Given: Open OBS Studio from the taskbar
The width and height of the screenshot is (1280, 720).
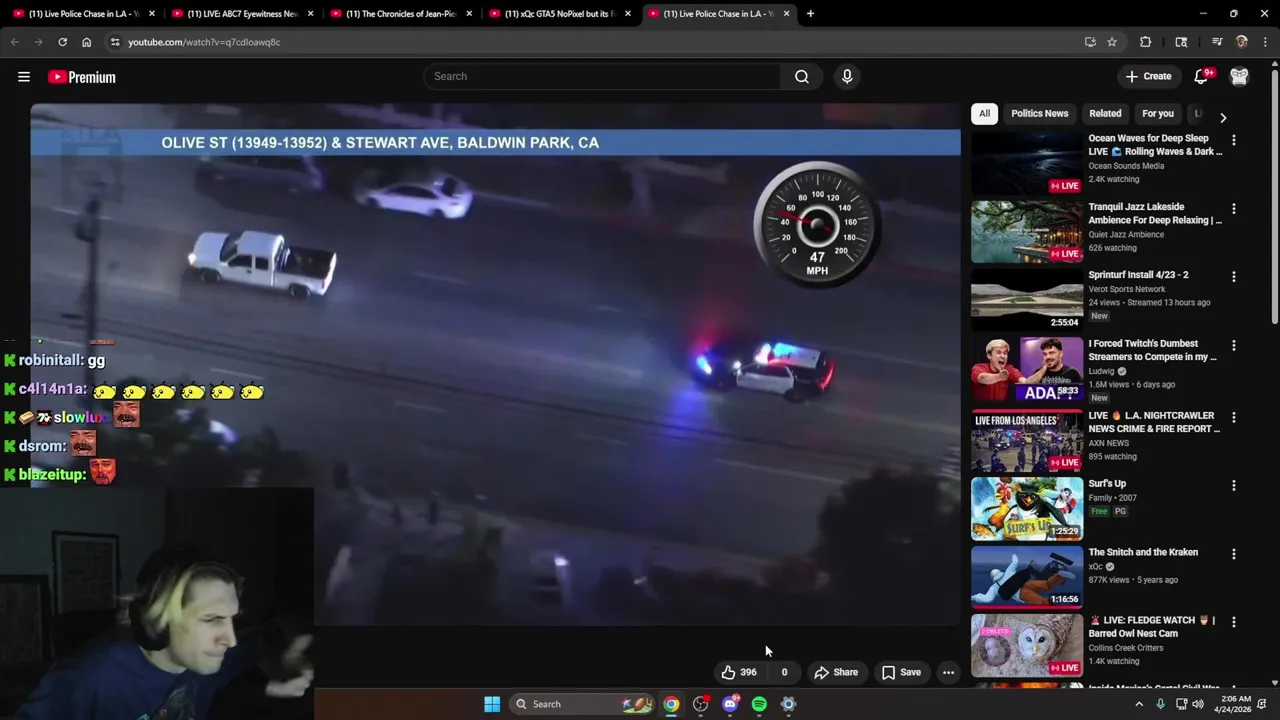Looking at the screenshot, I should coord(700,704).
